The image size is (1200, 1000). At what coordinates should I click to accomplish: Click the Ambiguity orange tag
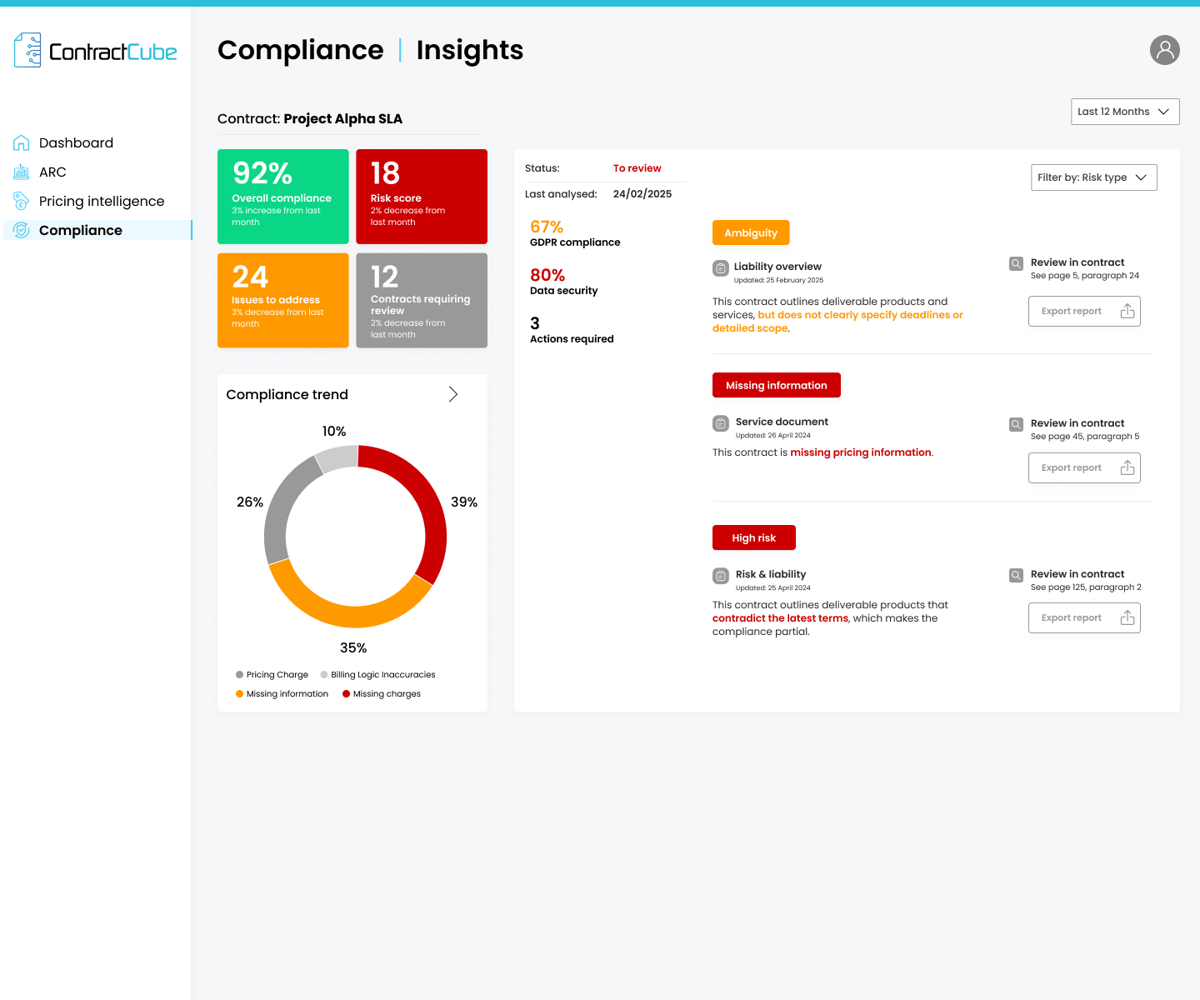[x=751, y=233]
